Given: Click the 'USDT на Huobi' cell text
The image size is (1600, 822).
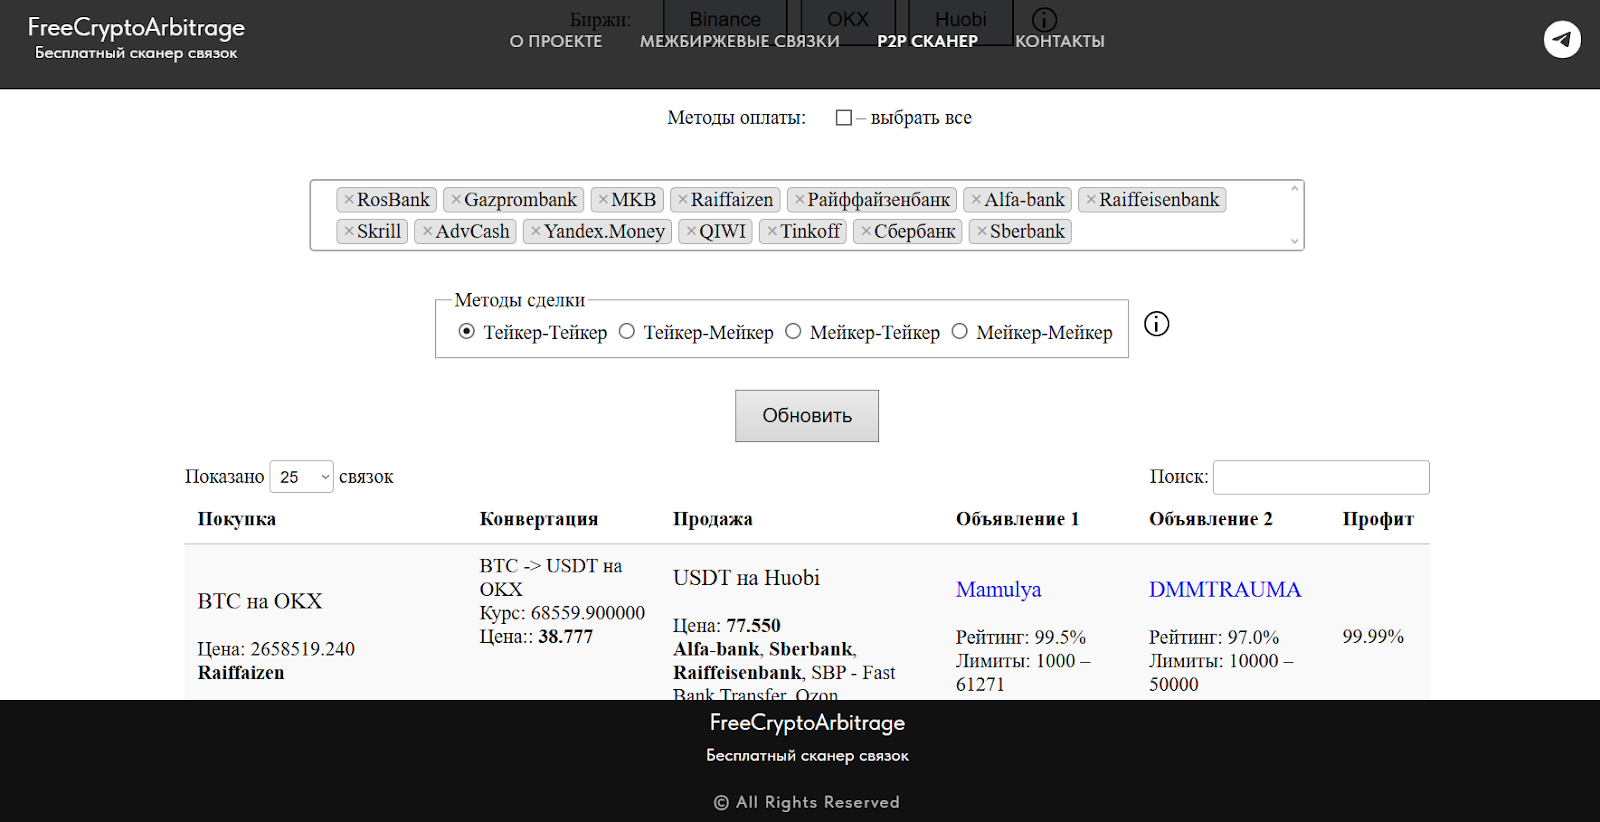Looking at the screenshot, I should click(746, 578).
